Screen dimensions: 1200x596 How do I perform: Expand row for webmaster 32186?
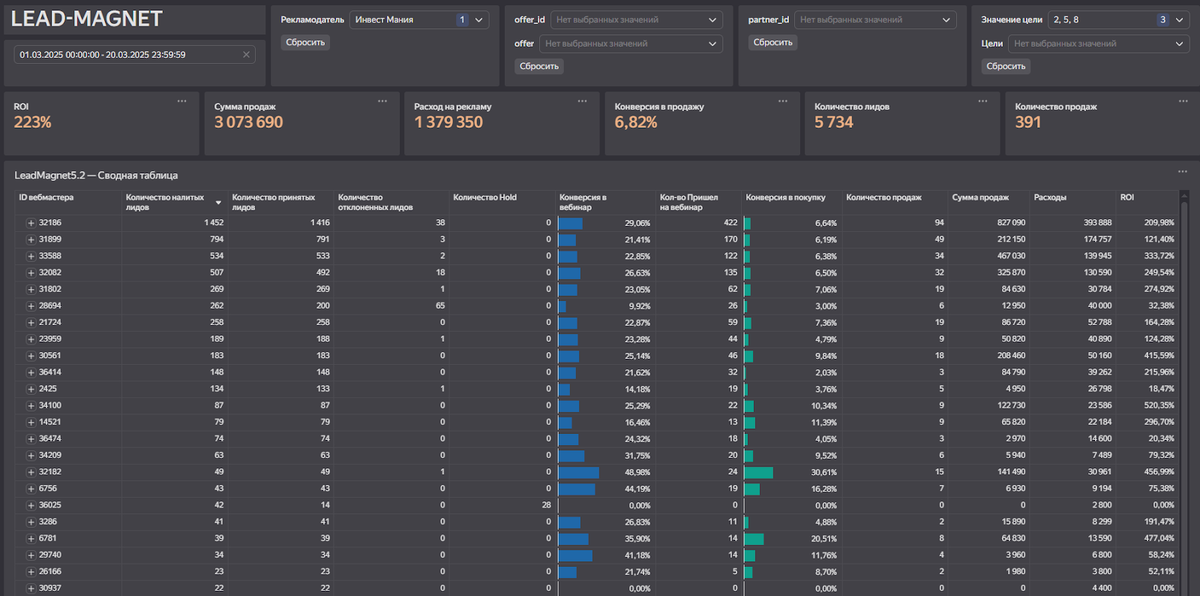(x=30, y=222)
